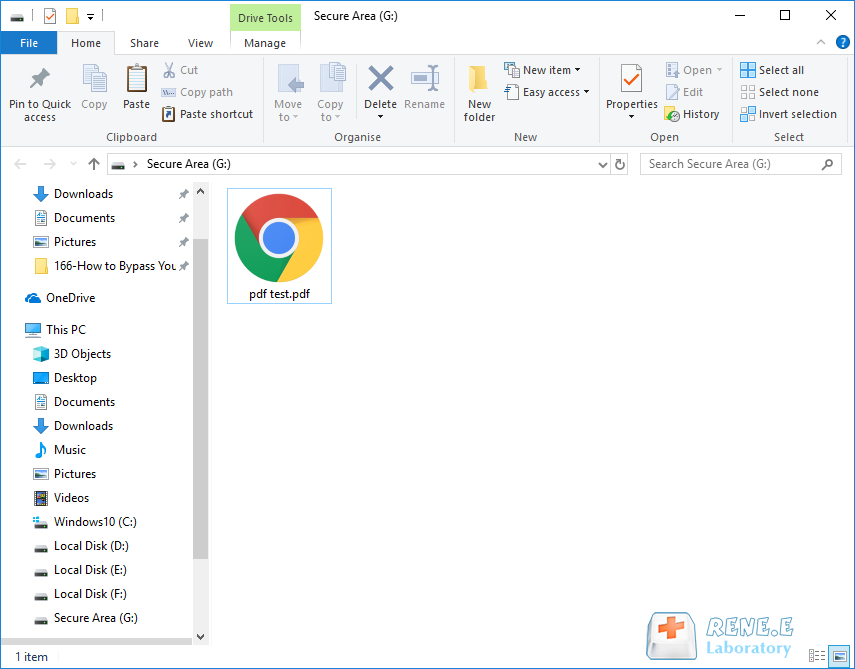855x669 pixels.
Task: Click Copy path in Clipboard group
Action: pyautogui.click(x=197, y=92)
